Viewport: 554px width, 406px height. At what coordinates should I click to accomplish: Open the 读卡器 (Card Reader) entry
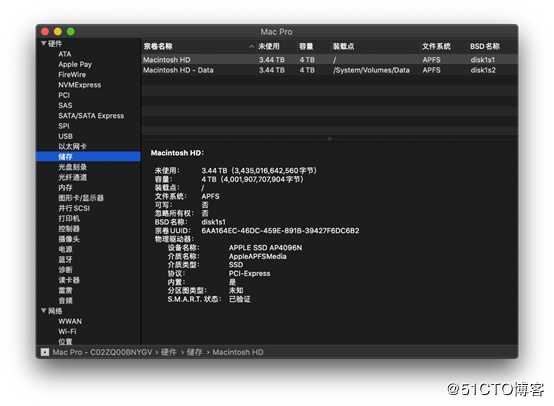tap(69, 280)
